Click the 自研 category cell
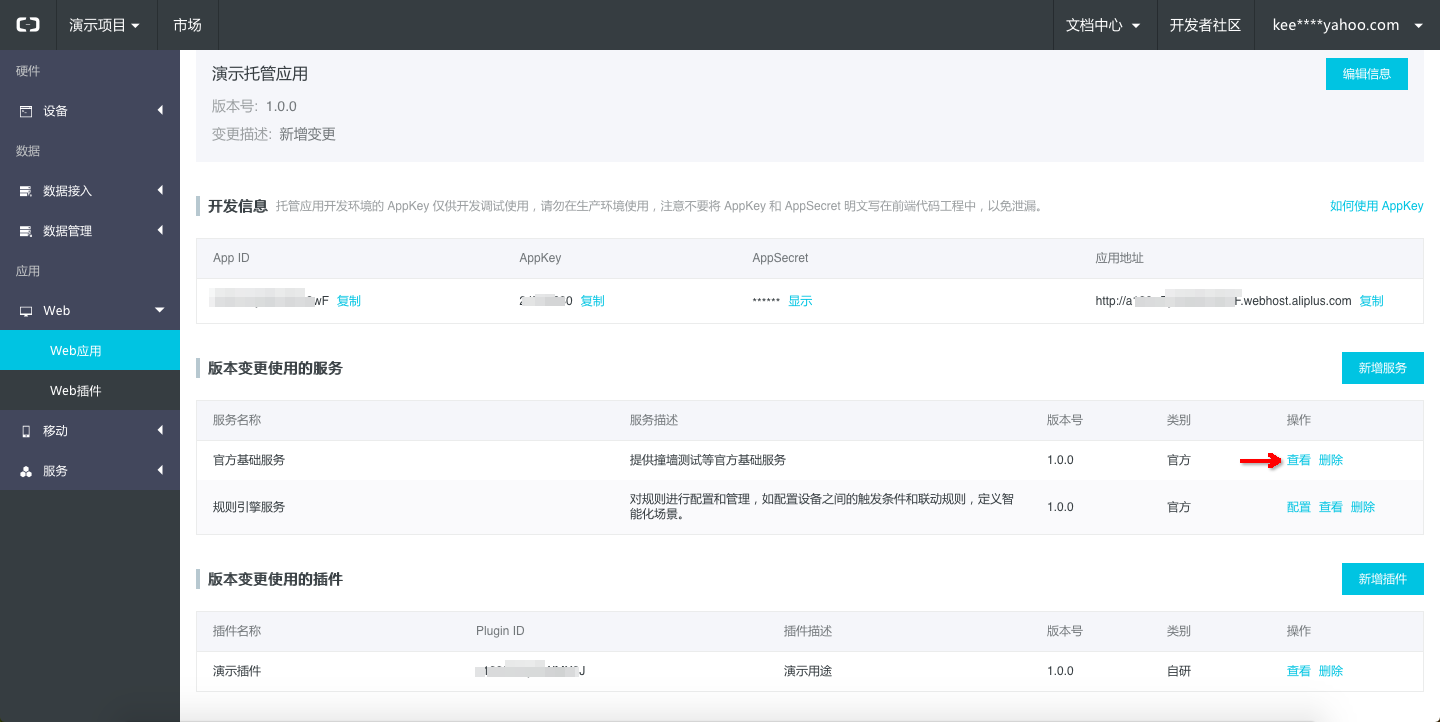The height and width of the screenshot is (722, 1440). (1179, 671)
